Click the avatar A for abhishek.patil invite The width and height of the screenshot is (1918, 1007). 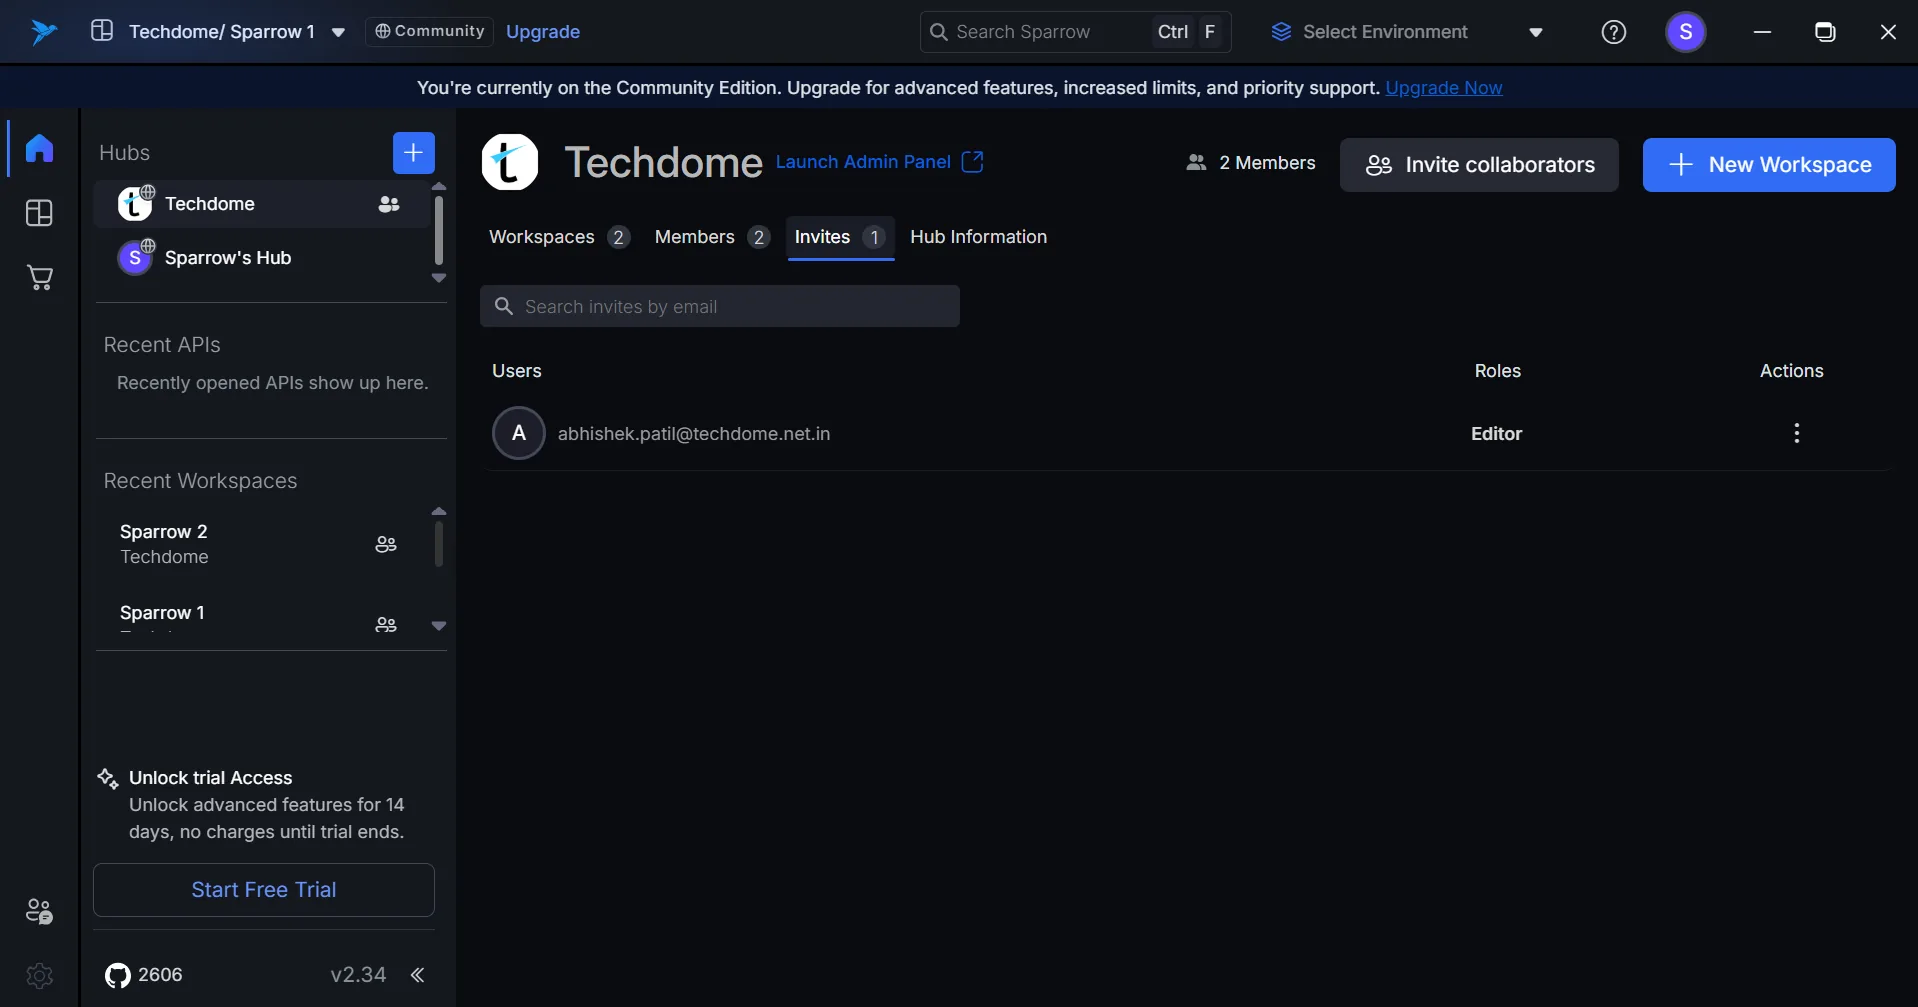(x=519, y=433)
